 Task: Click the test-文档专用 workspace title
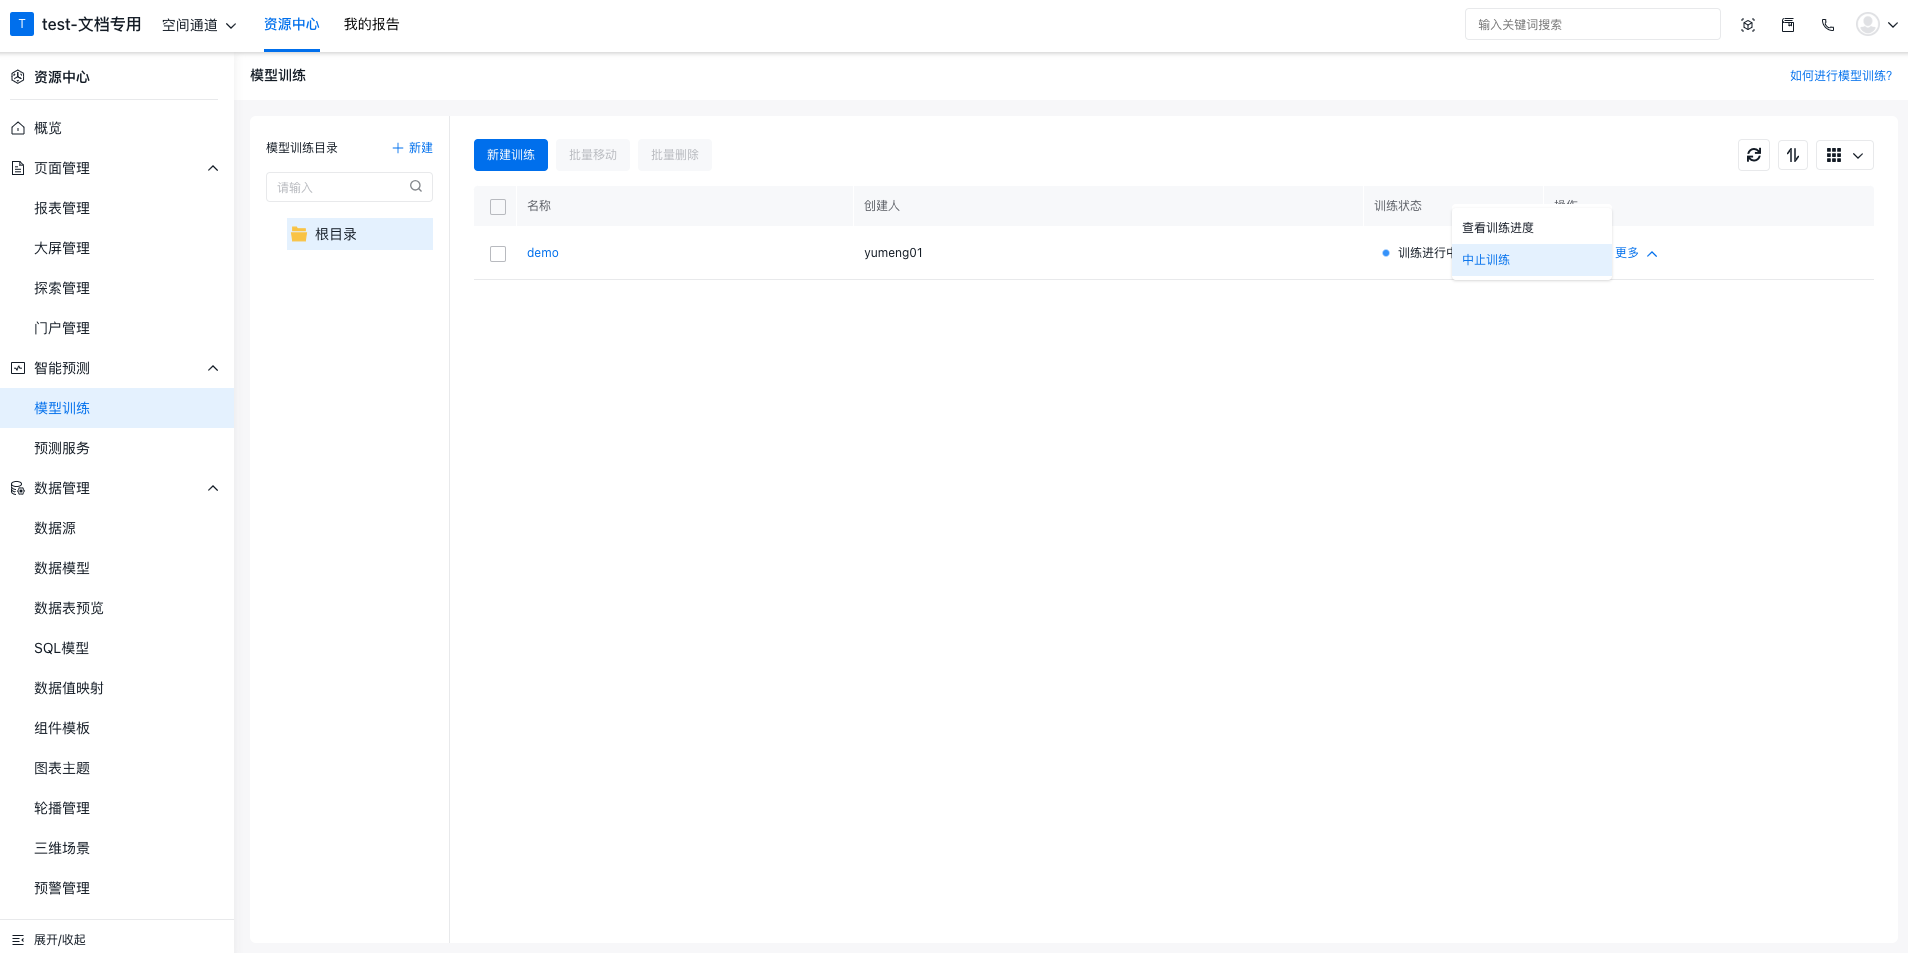coord(91,24)
